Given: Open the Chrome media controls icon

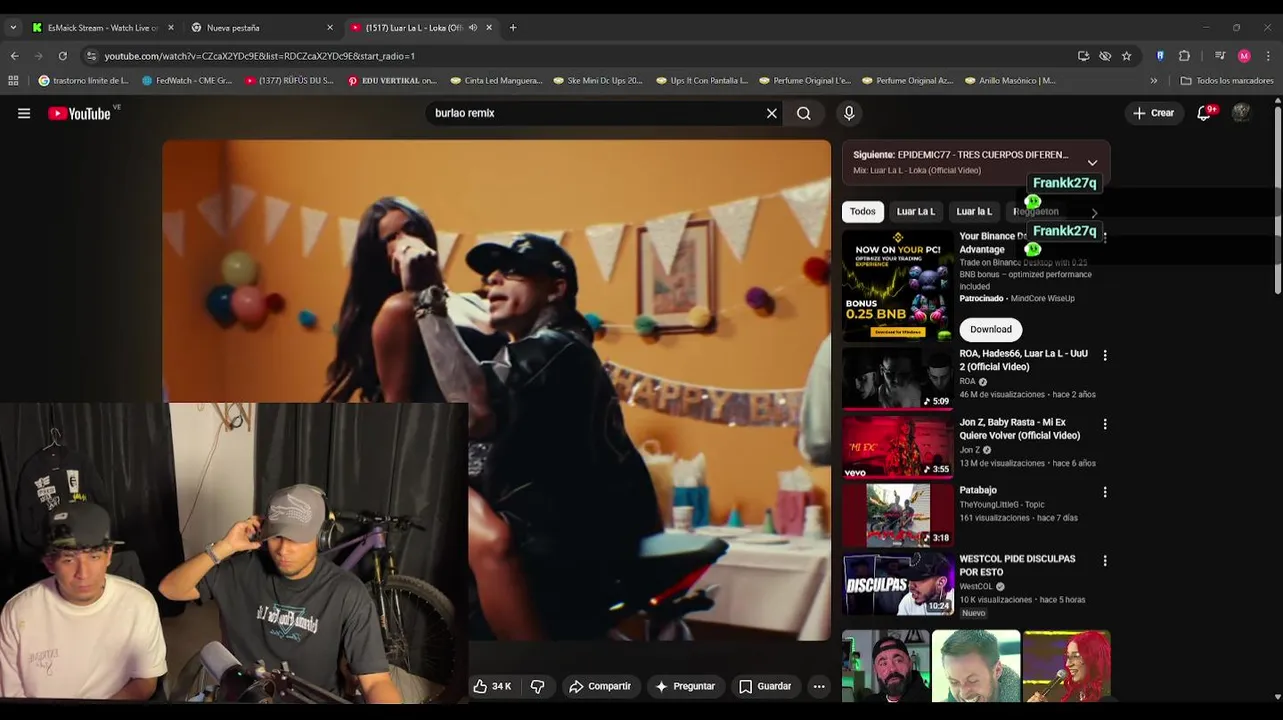Looking at the screenshot, I should coord(1220,56).
